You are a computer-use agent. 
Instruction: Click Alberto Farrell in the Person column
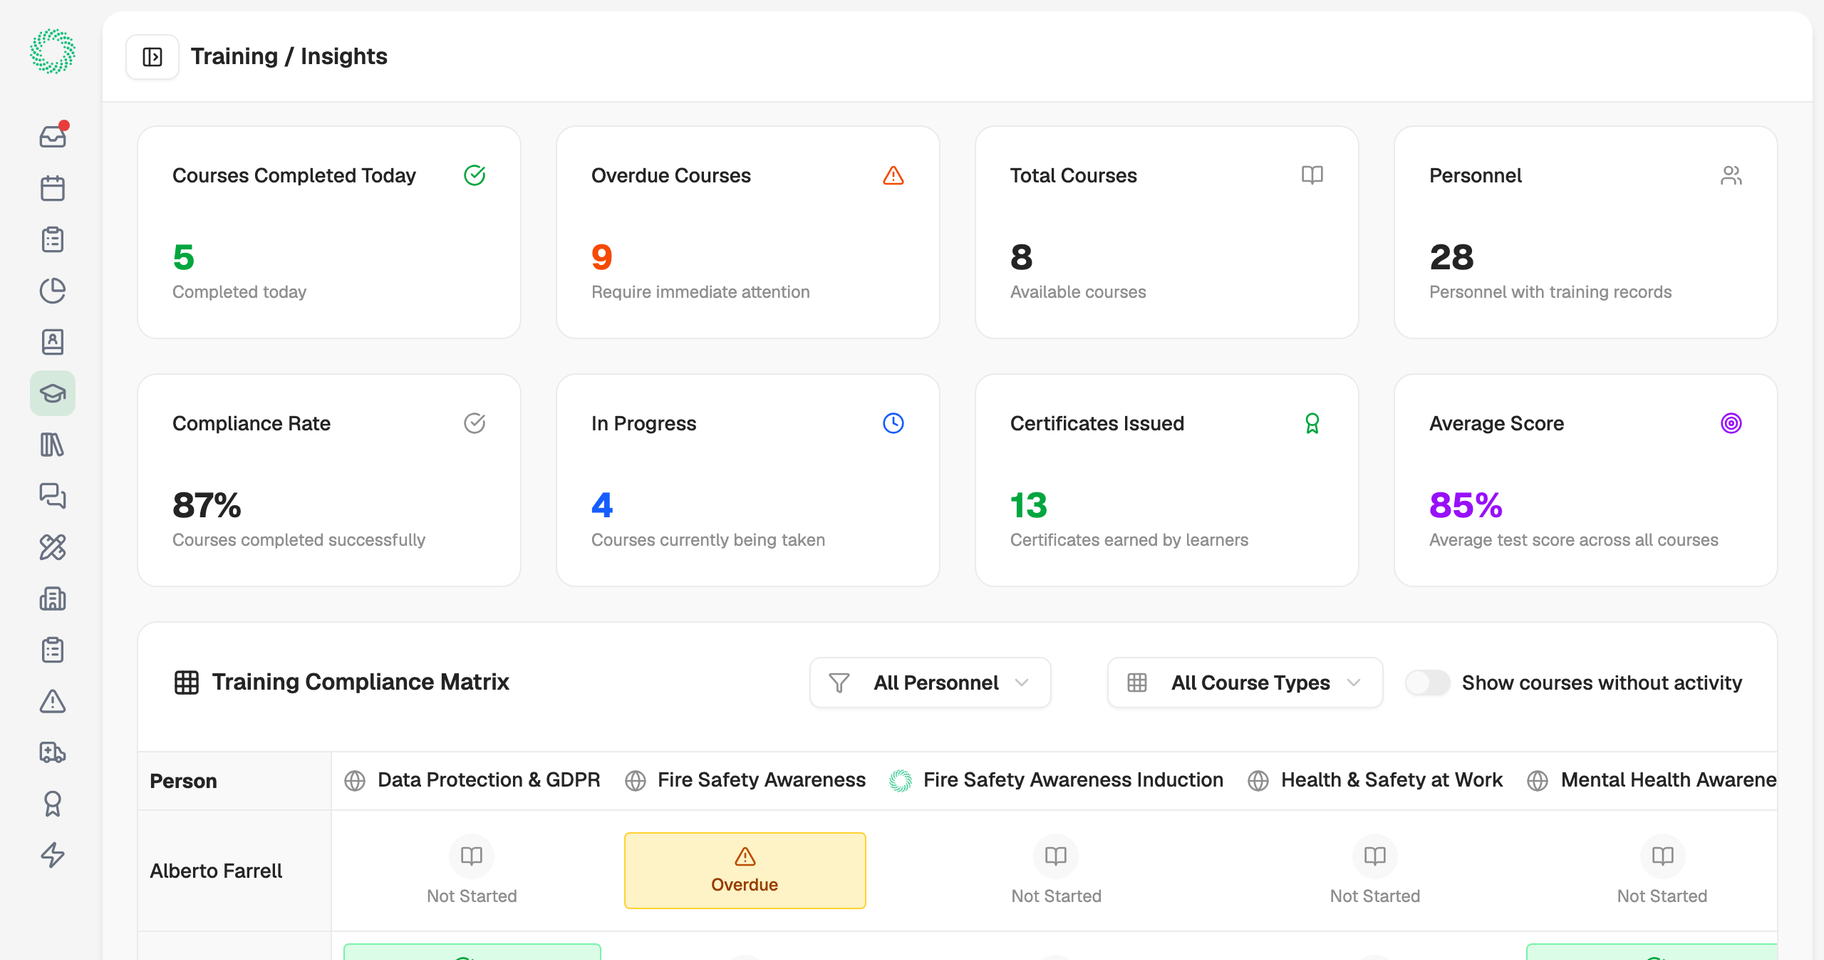click(x=216, y=872)
